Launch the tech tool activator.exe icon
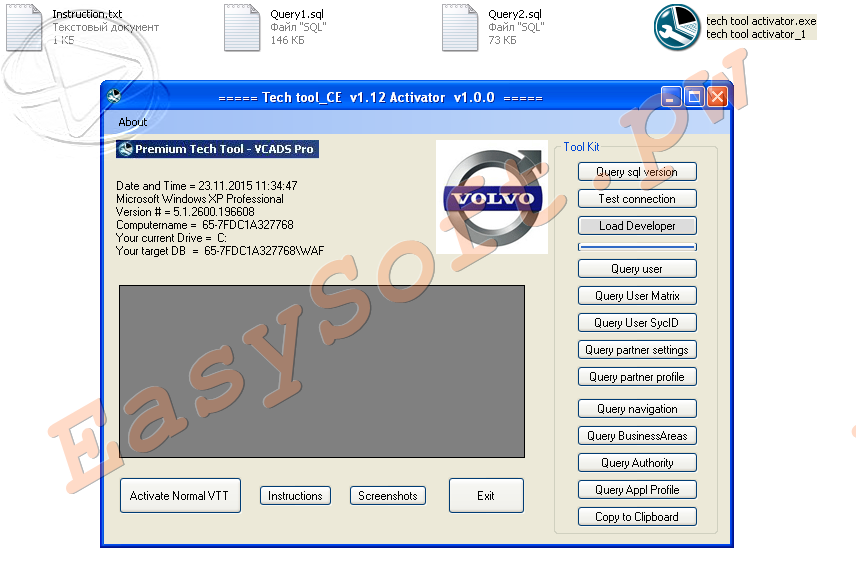Viewport: 856px width, 561px height. tap(677, 27)
